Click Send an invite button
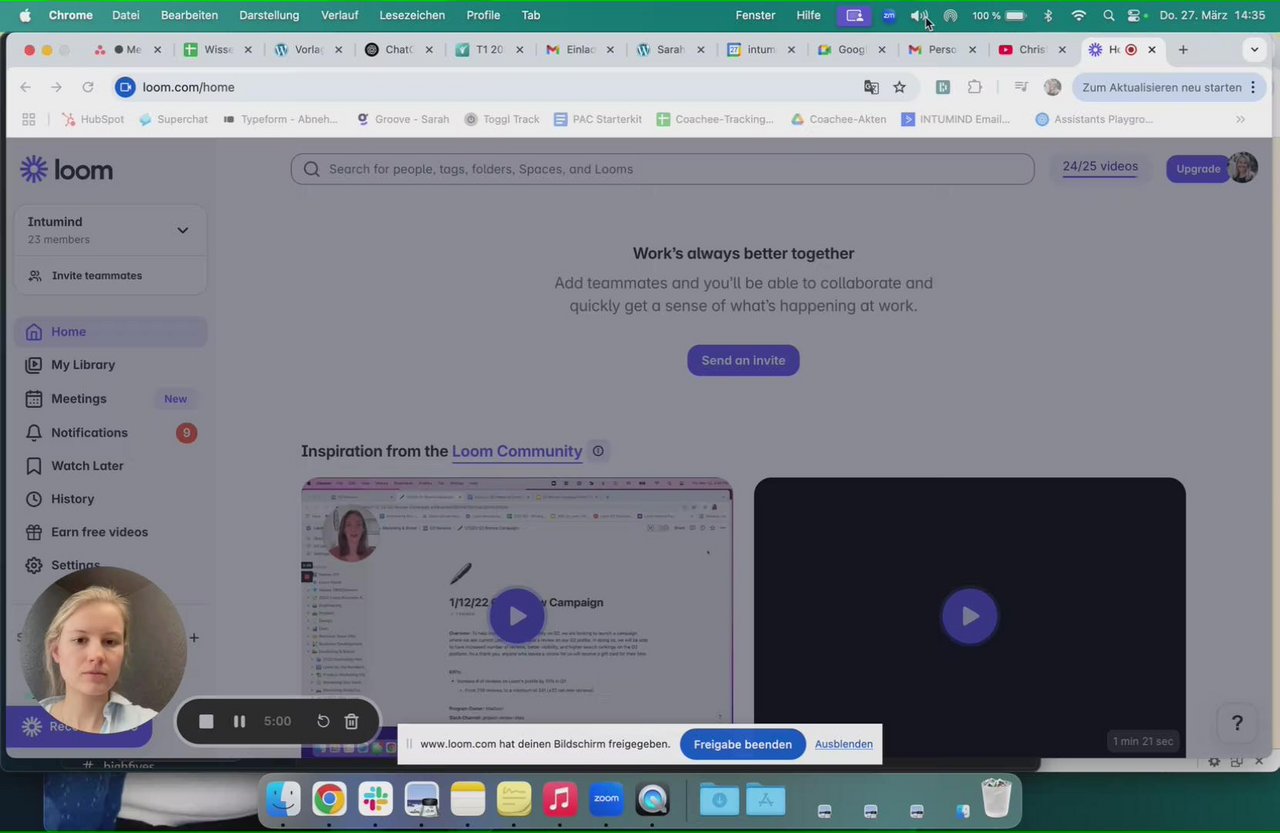Viewport: 1280px width, 833px height. (x=743, y=361)
